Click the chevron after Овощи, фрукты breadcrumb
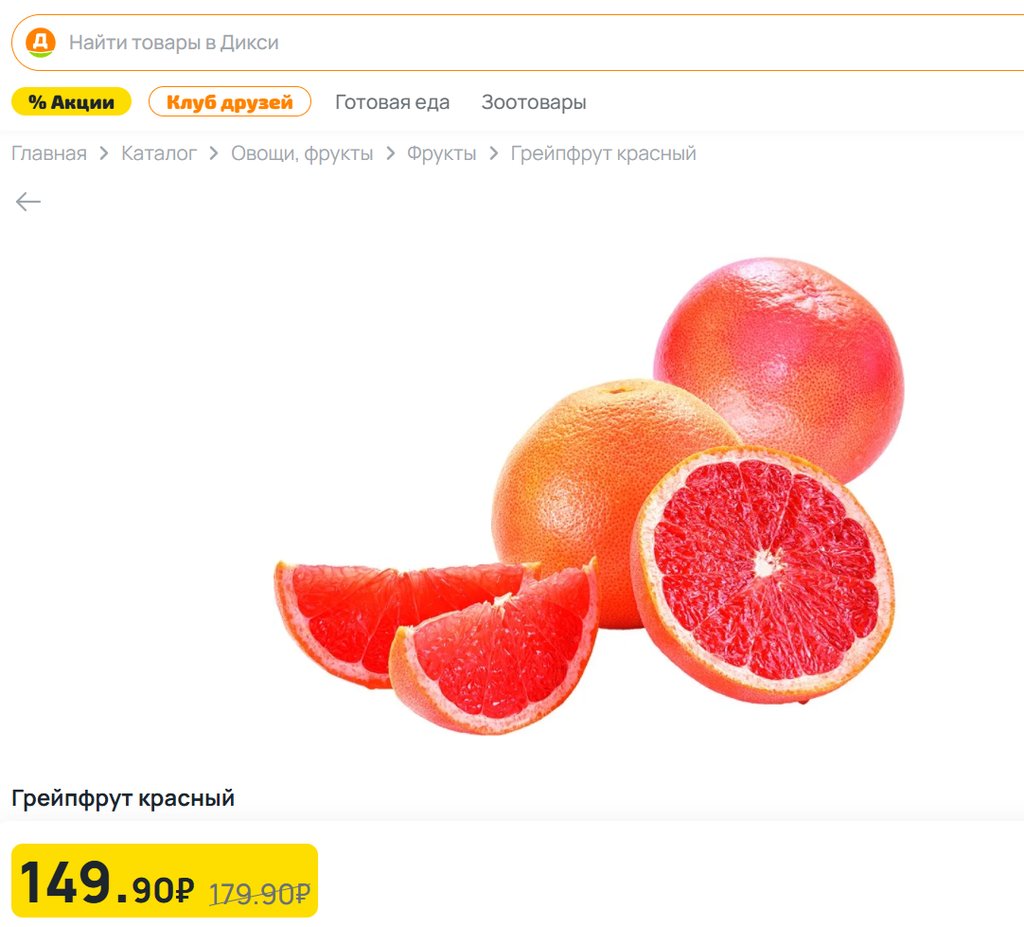The height and width of the screenshot is (927, 1024). pos(390,154)
